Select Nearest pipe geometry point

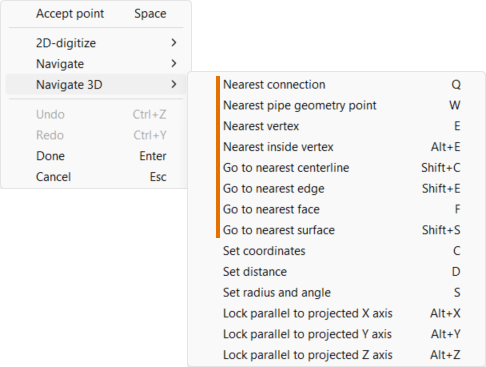(337, 105)
